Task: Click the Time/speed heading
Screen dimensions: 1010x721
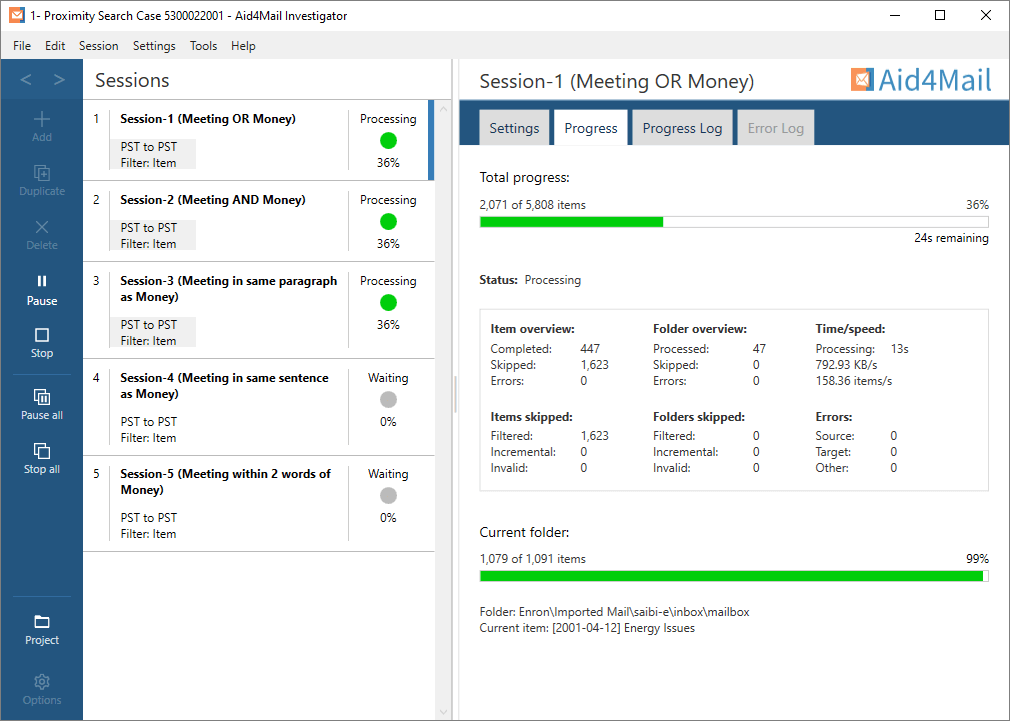Action: (x=850, y=329)
